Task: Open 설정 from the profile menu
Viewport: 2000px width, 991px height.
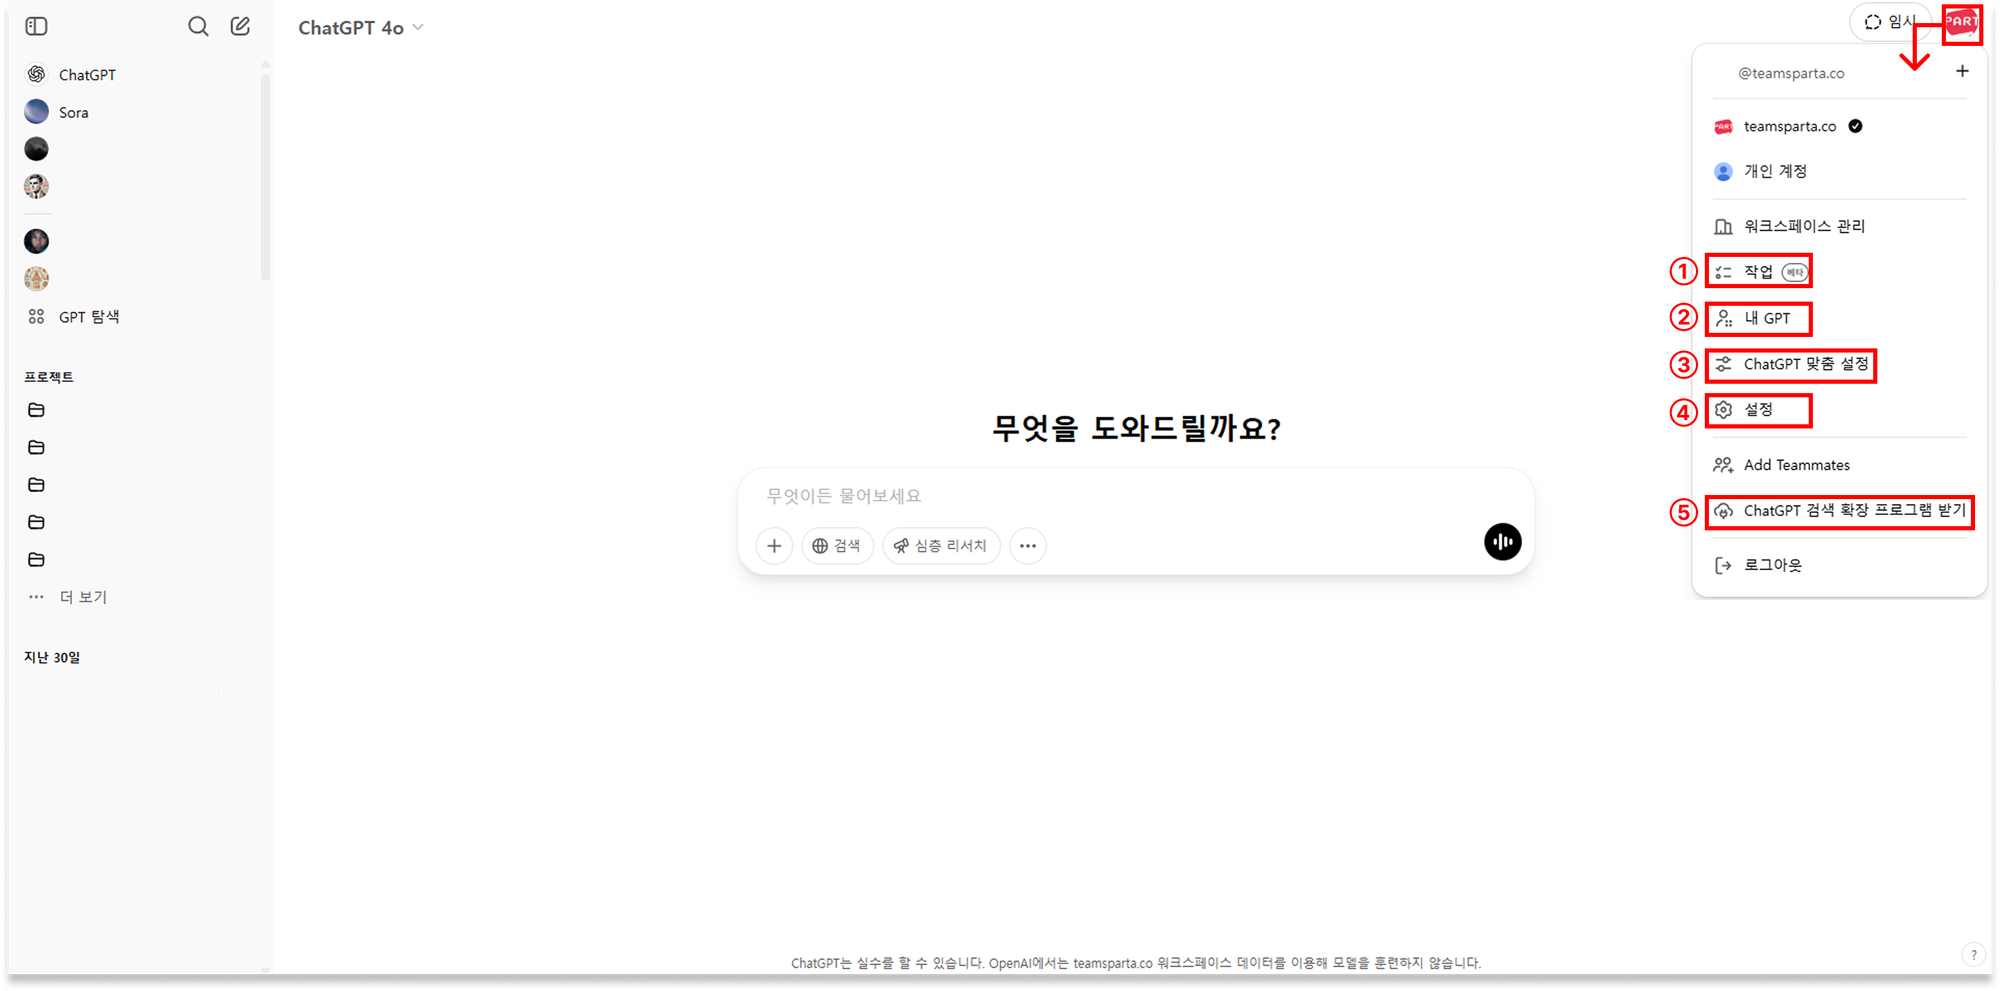Action: click(x=1759, y=411)
